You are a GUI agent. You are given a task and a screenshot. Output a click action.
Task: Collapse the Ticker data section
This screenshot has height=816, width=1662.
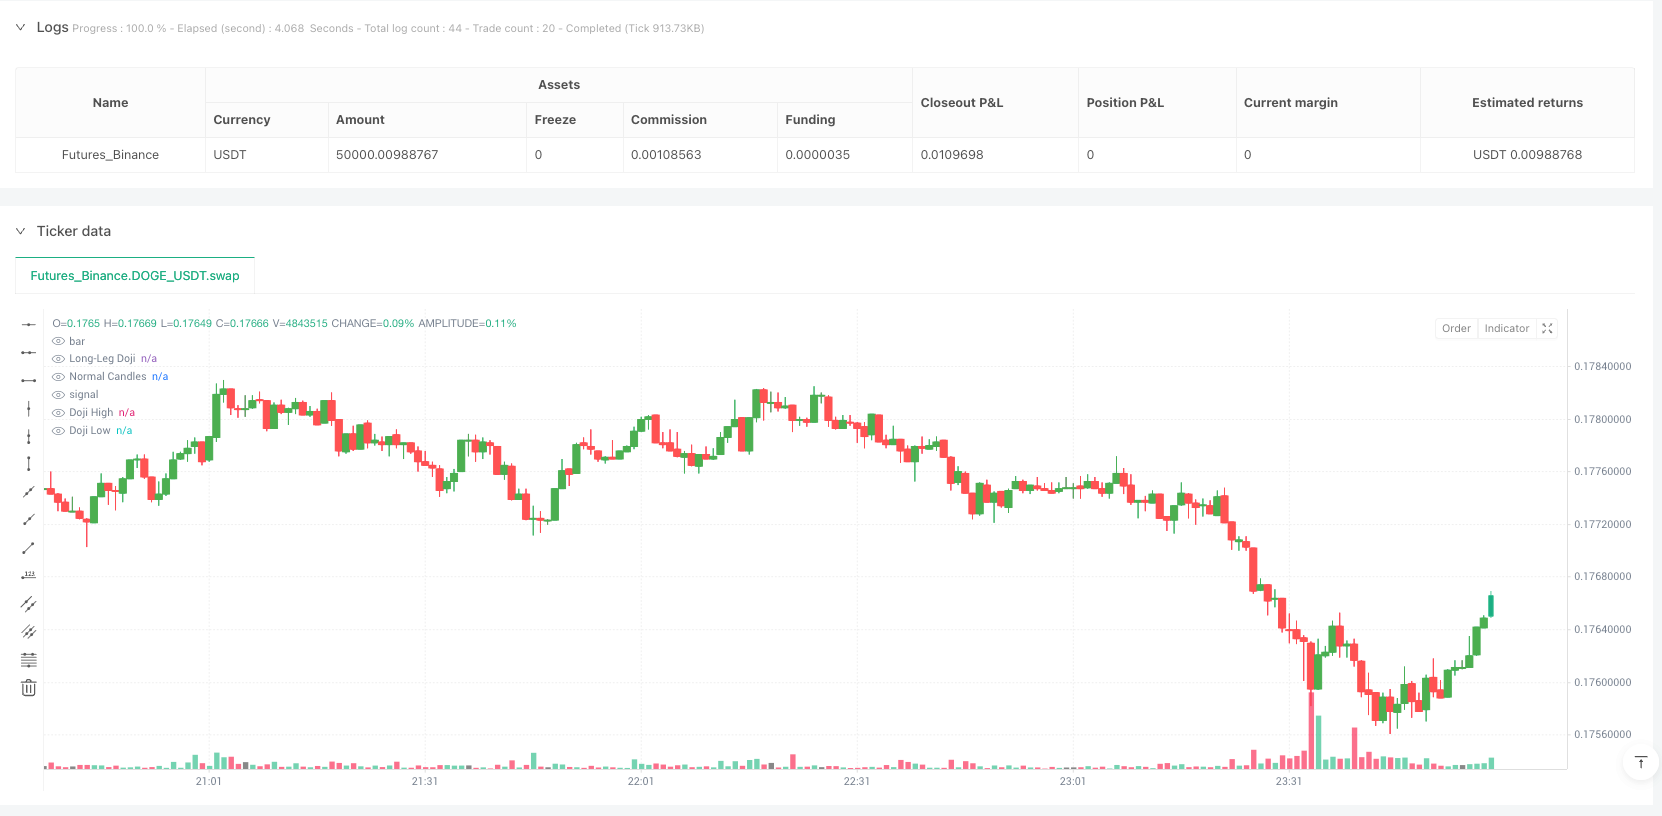click(x=20, y=231)
